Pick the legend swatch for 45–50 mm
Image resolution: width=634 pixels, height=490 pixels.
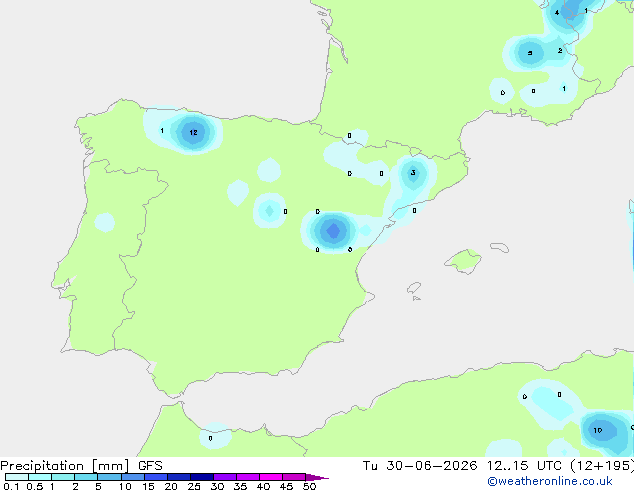click(x=294, y=477)
